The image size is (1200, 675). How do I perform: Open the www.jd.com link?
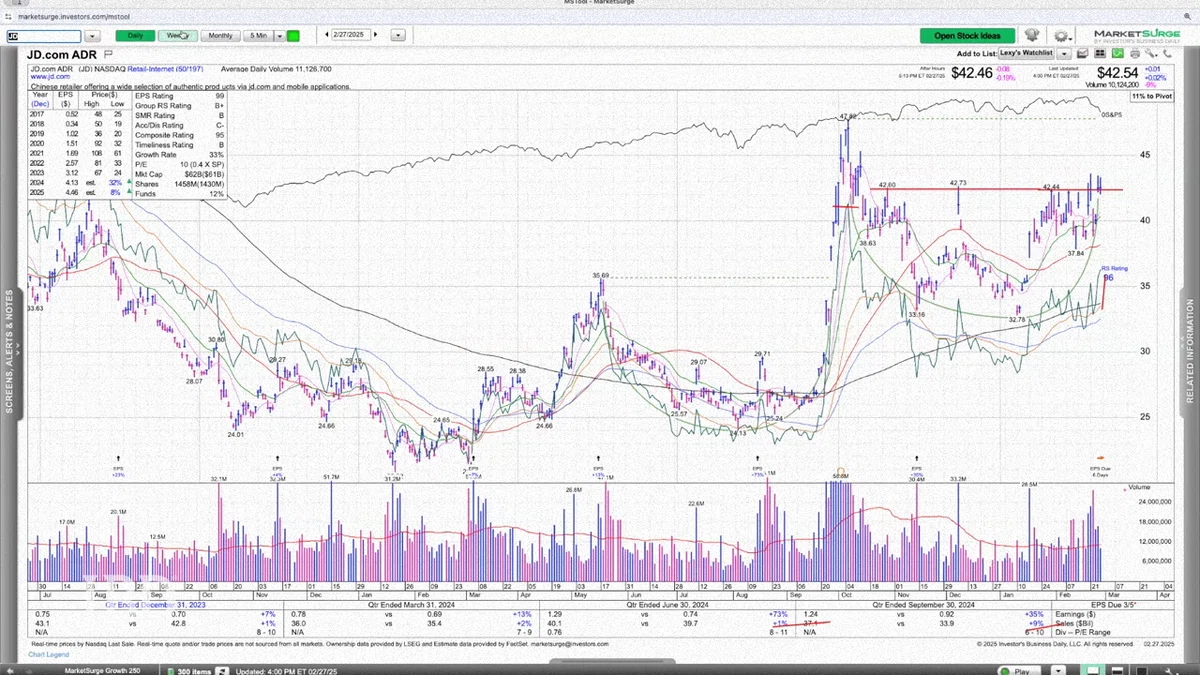(x=49, y=76)
